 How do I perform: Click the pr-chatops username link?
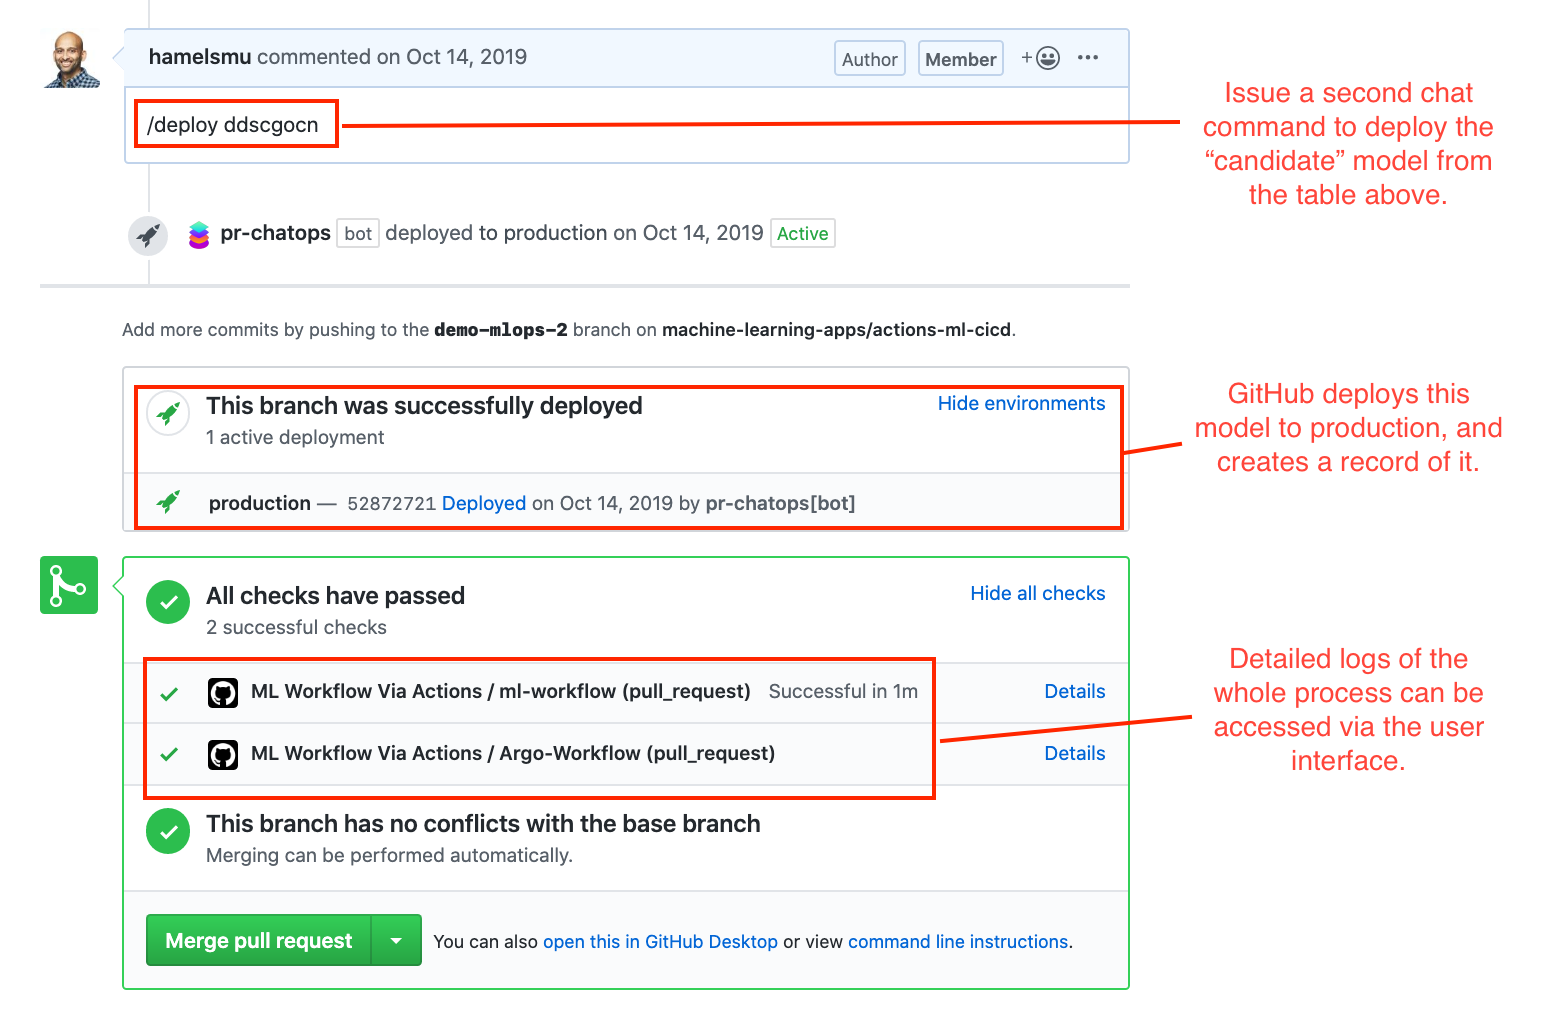click(275, 233)
